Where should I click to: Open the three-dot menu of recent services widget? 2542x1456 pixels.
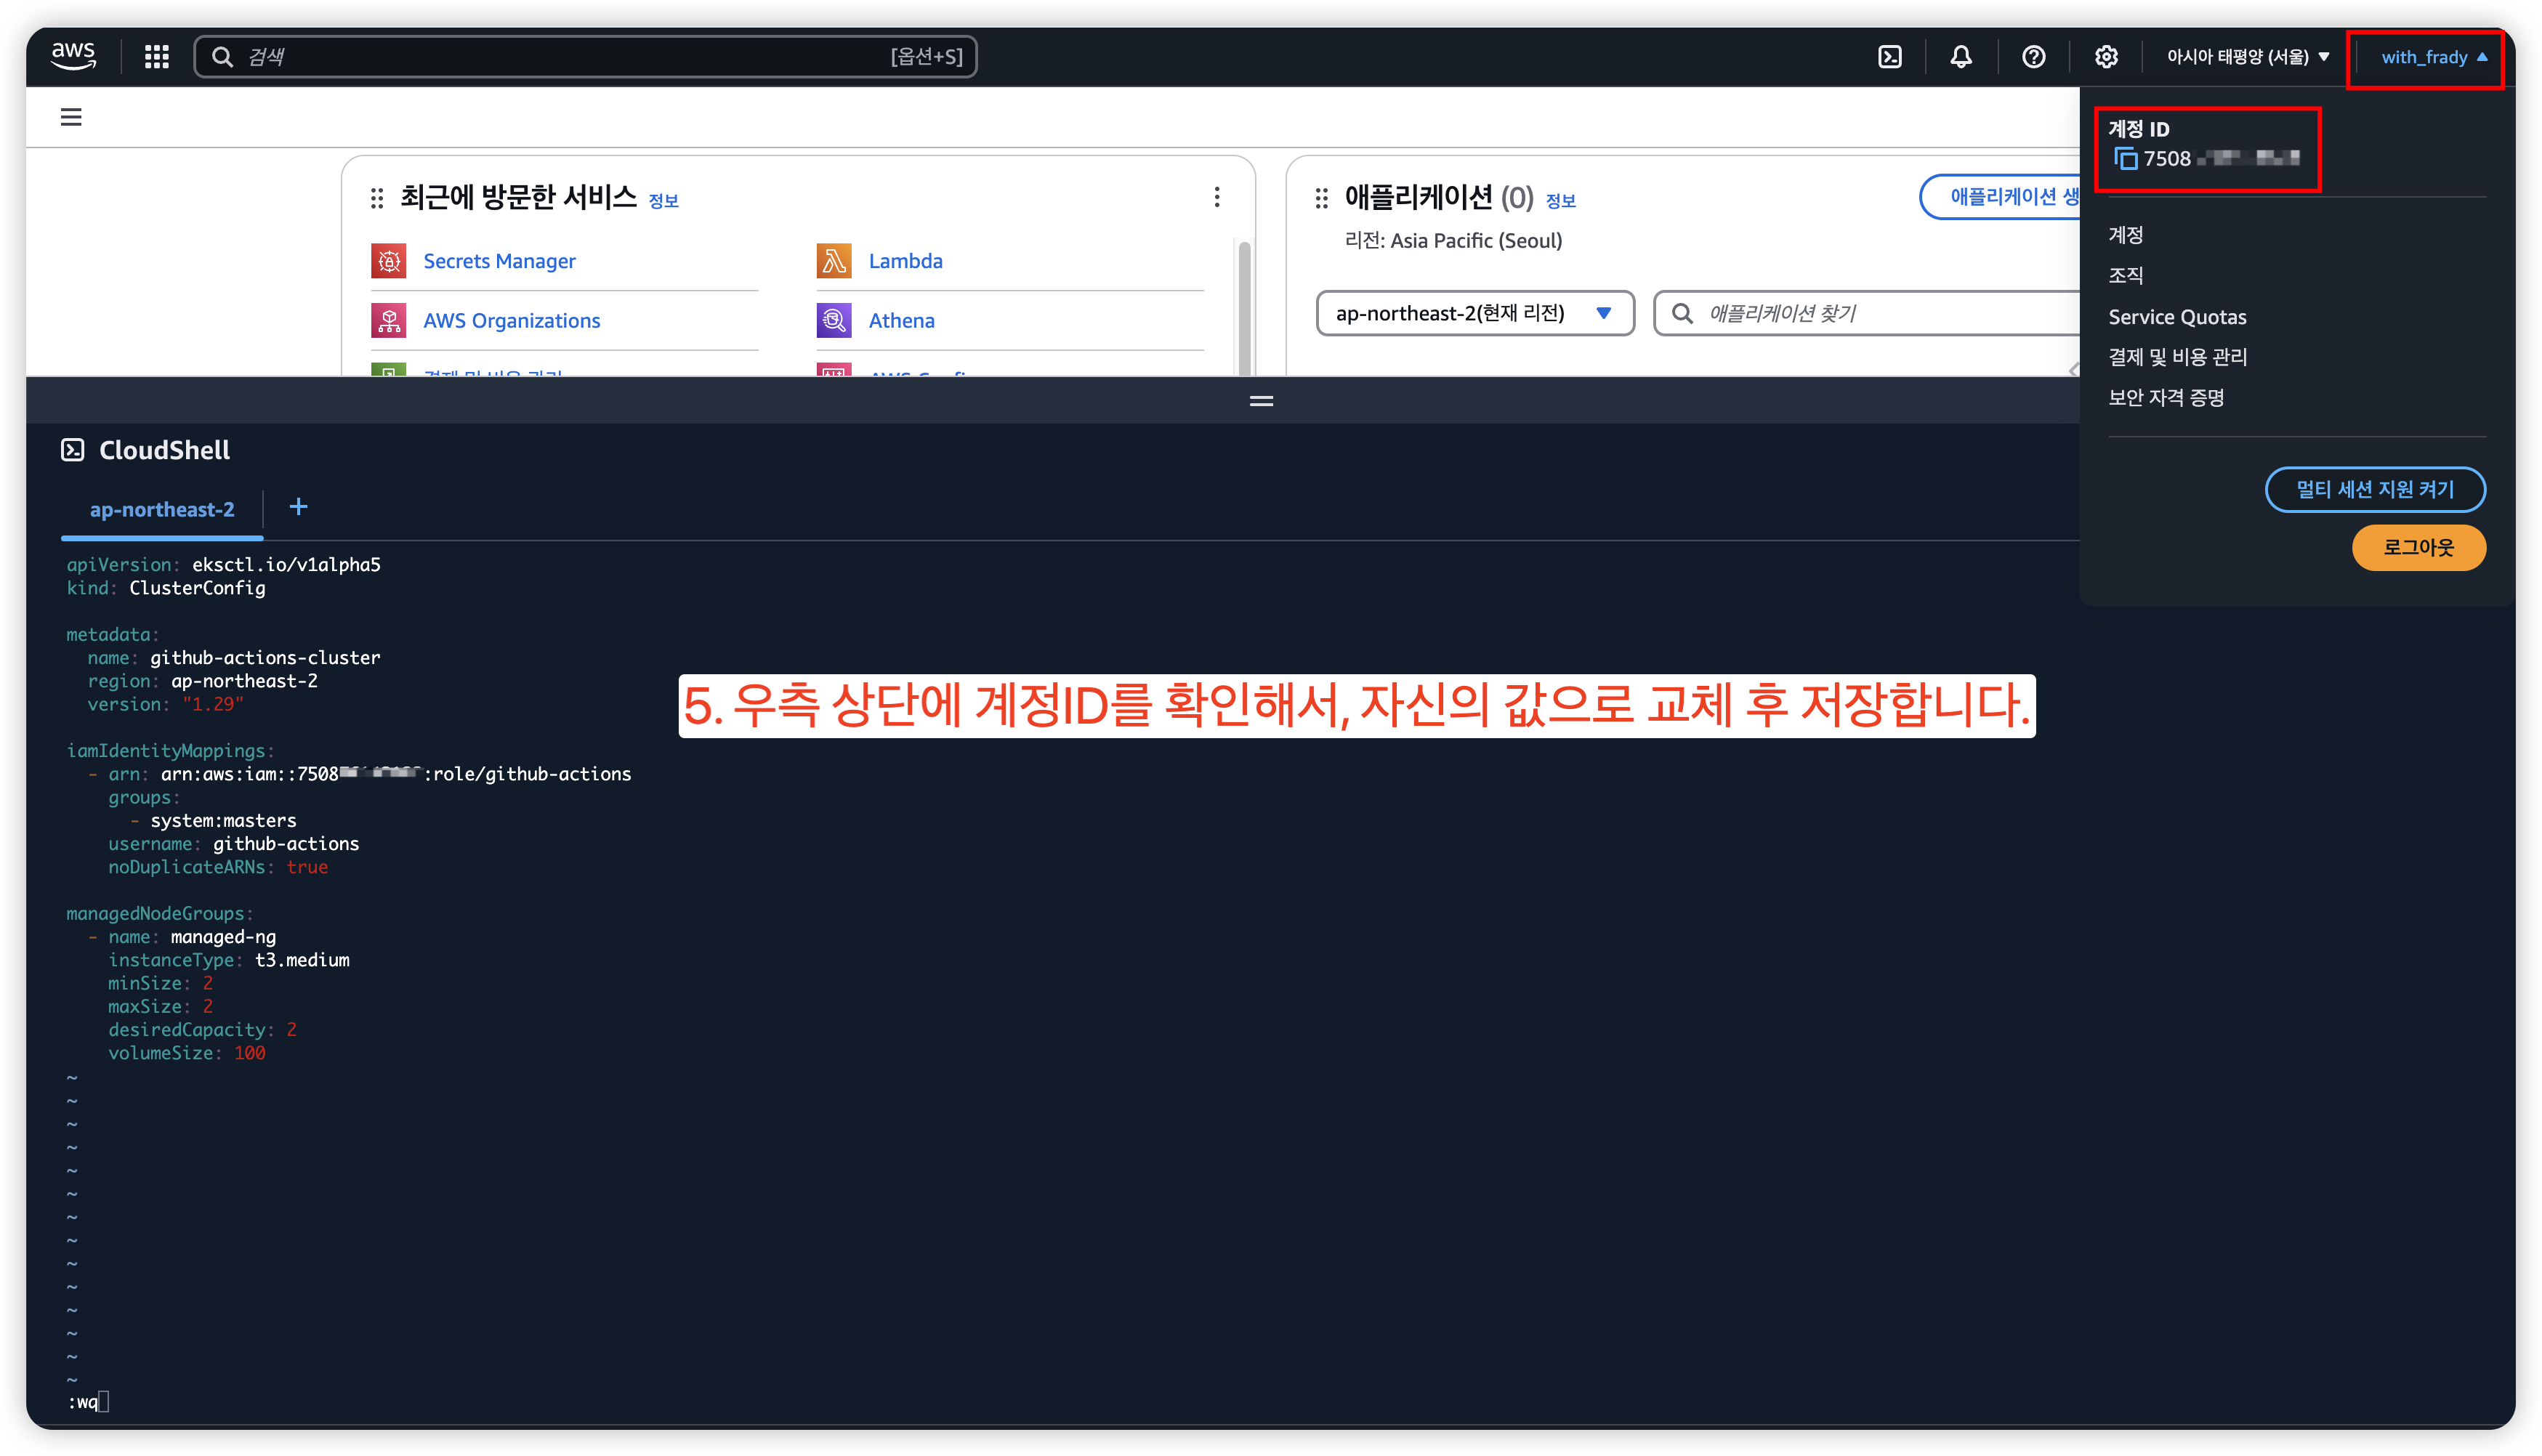1216,197
